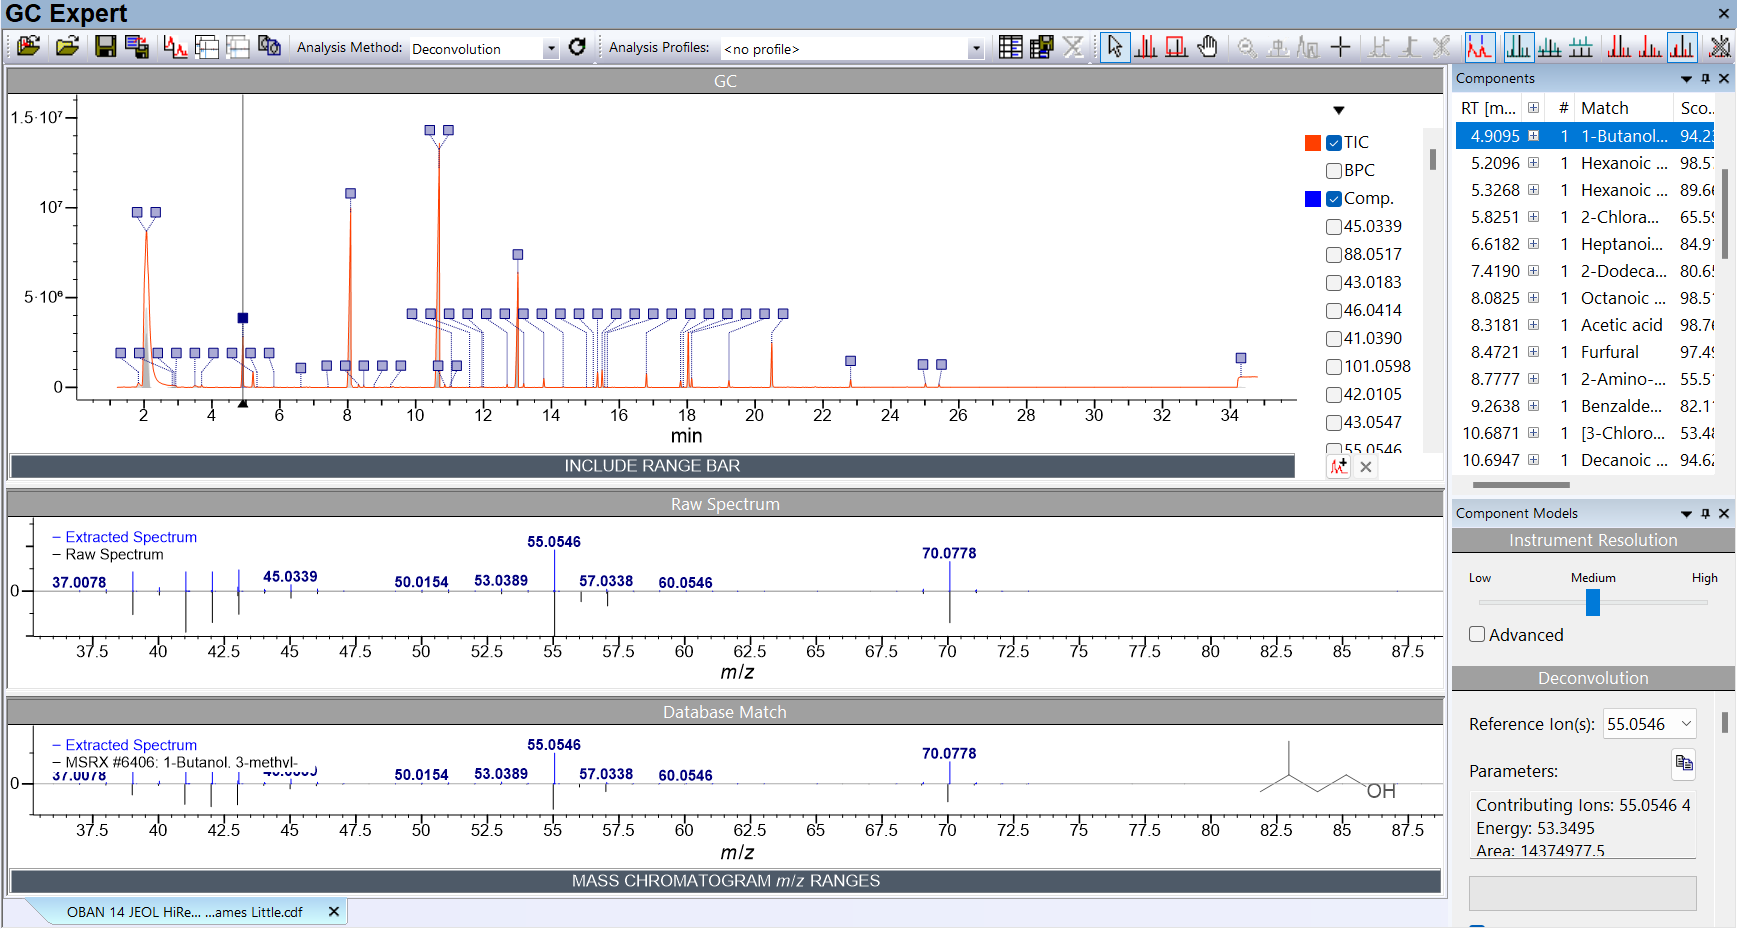Tick the Advanced checkbox
This screenshot has height=929, width=1737.
pyautogui.click(x=1477, y=635)
